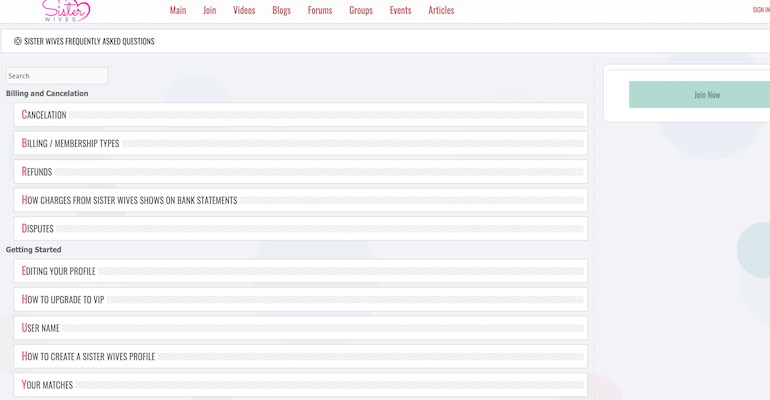Expand How to Upgrade to VIP
This screenshot has width=770, height=400.
[x=63, y=300]
